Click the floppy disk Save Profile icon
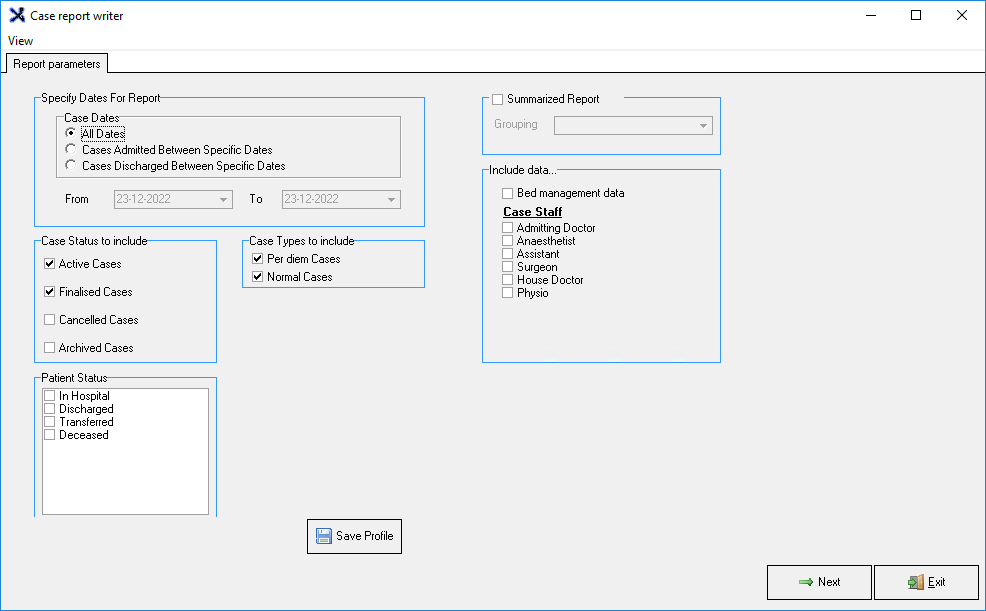986x611 pixels. coord(323,536)
